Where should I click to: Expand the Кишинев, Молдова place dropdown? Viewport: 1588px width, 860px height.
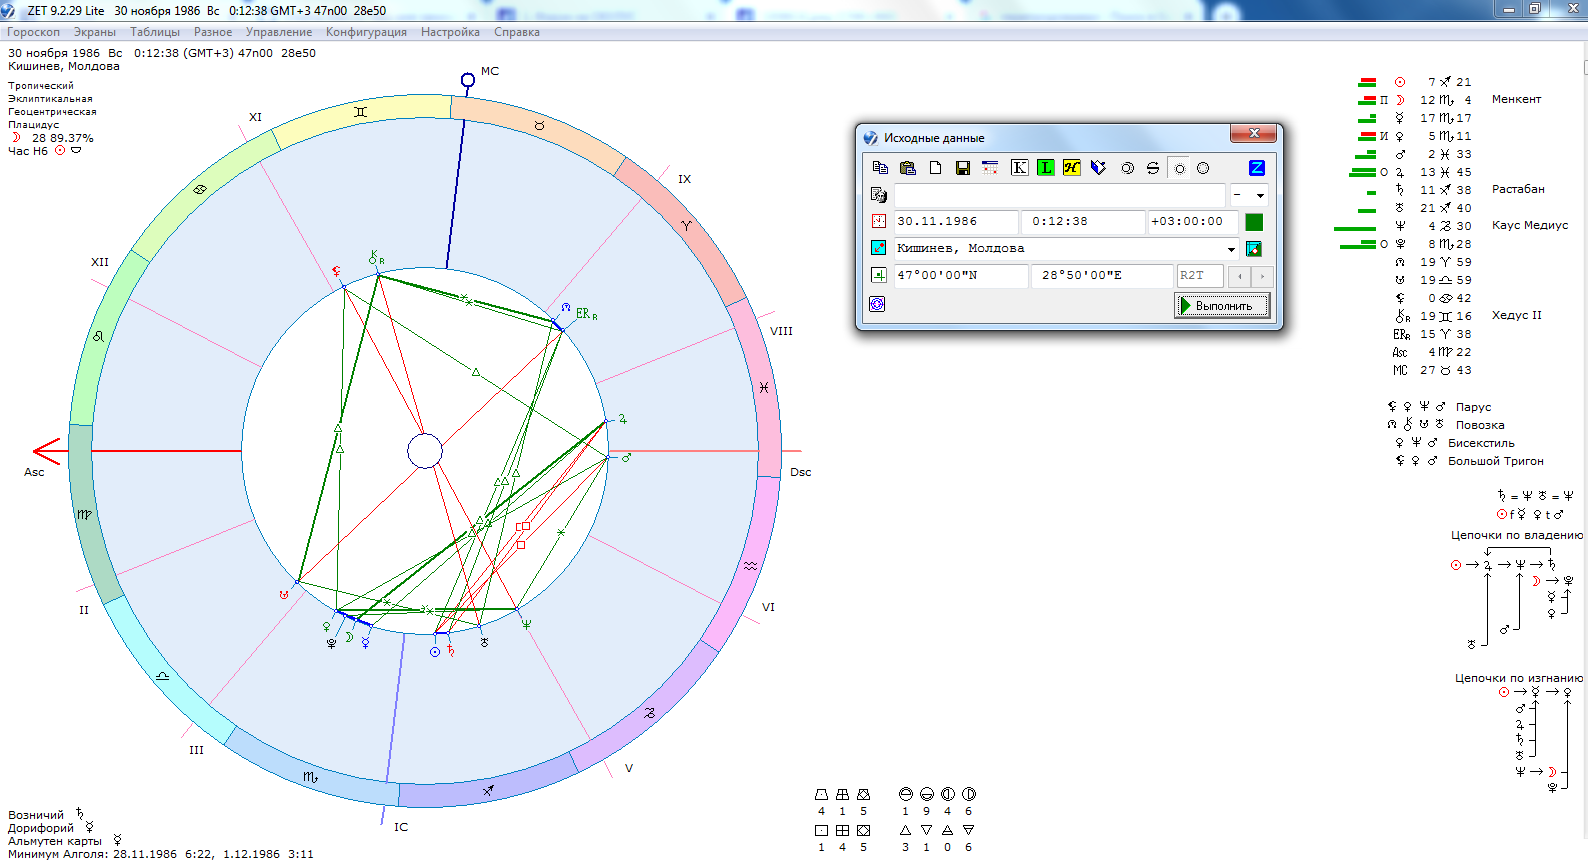(1231, 249)
